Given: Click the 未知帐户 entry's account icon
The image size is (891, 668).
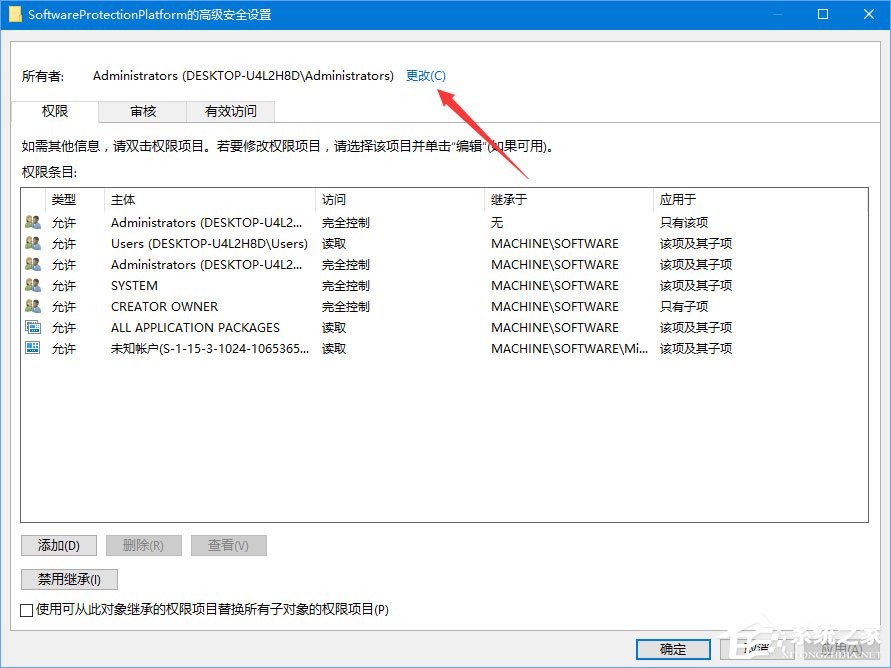Looking at the screenshot, I should [x=31, y=348].
